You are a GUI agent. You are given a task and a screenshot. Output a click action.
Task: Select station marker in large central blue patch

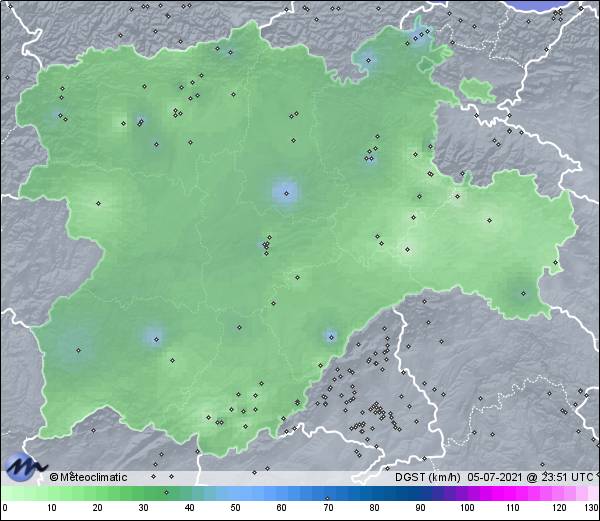(x=287, y=193)
